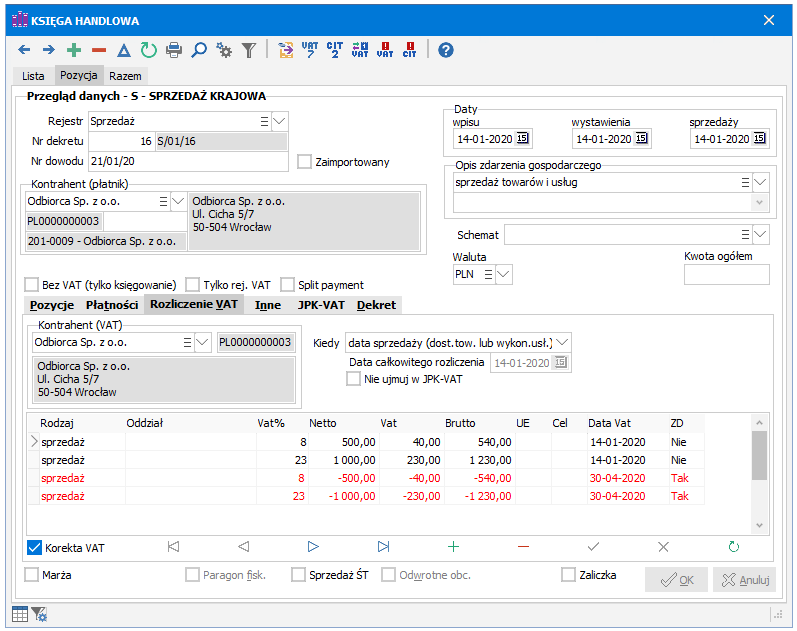
Task: Go to next row in VAT grid navigator
Action: 313,547
